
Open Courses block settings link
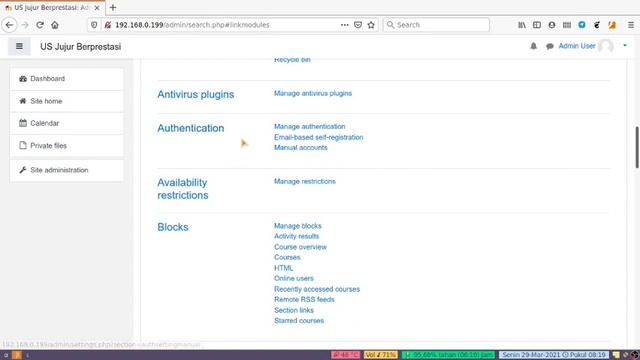tap(287, 258)
